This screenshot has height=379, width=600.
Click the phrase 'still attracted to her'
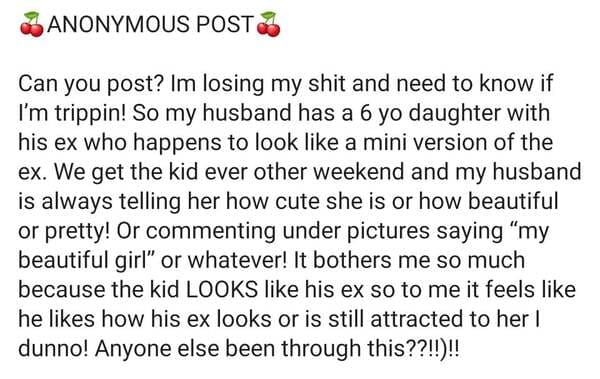click(429, 319)
